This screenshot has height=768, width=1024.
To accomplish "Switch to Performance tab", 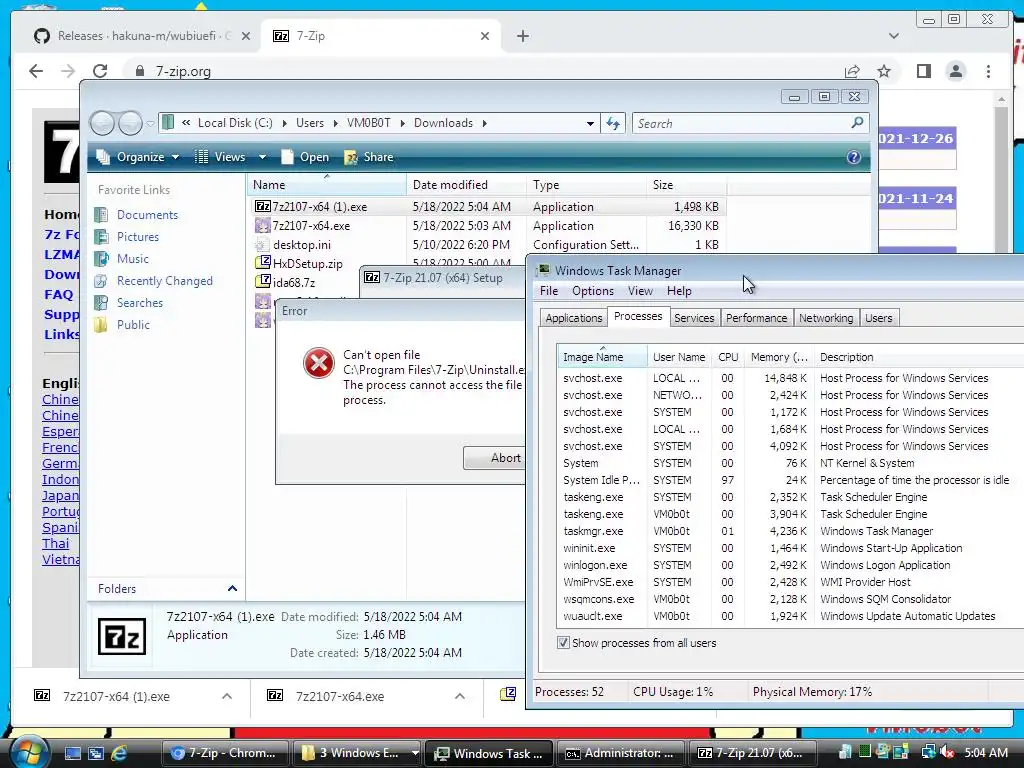I will [x=756, y=318].
